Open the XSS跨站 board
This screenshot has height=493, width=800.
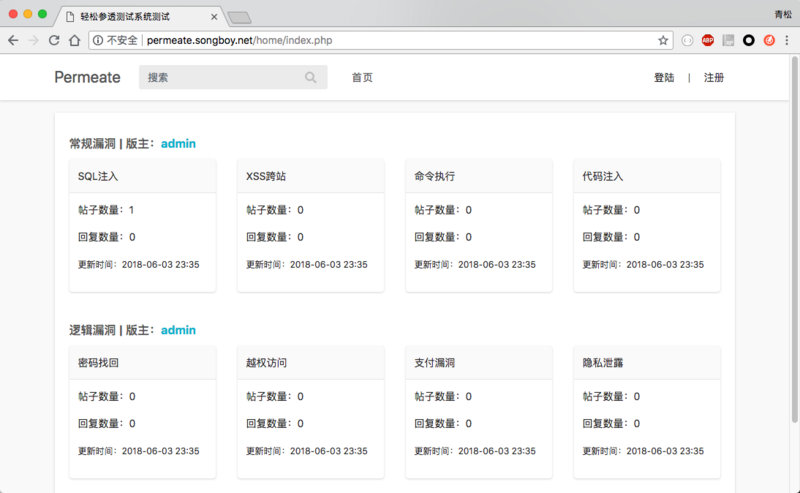point(266,177)
